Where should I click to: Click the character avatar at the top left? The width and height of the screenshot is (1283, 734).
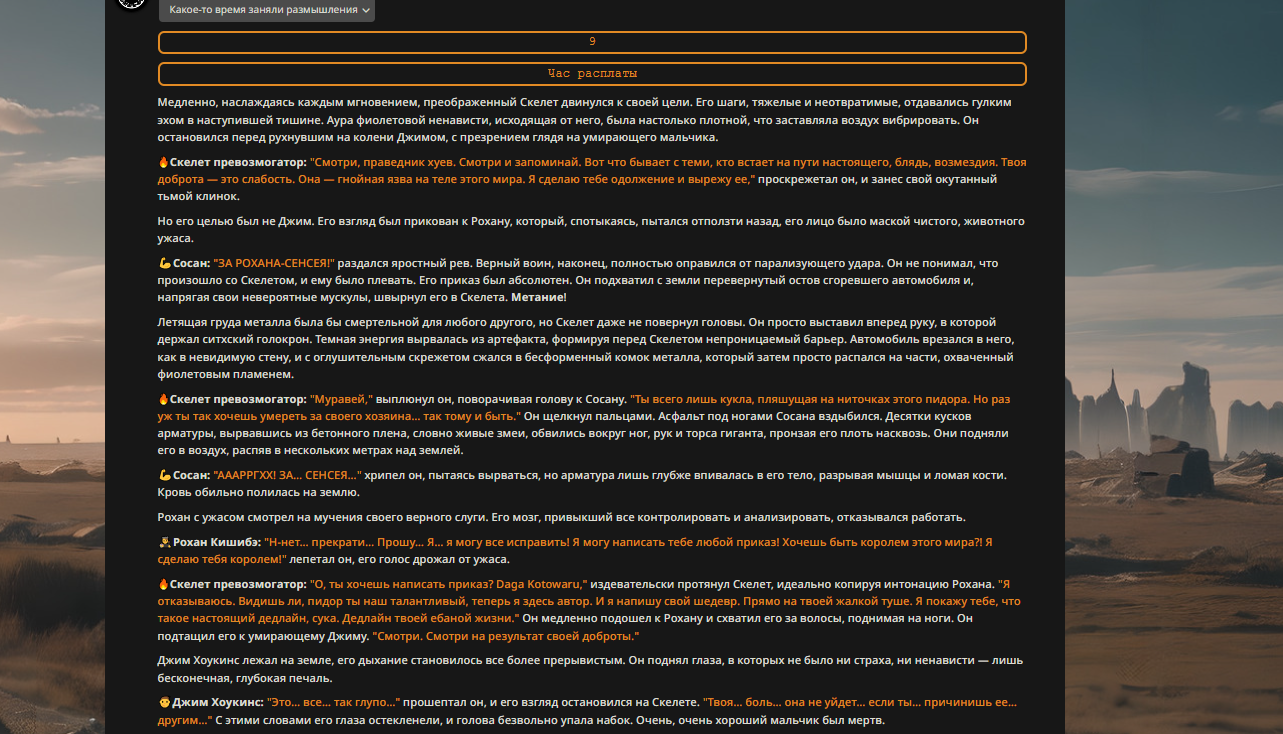pos(131,3)
